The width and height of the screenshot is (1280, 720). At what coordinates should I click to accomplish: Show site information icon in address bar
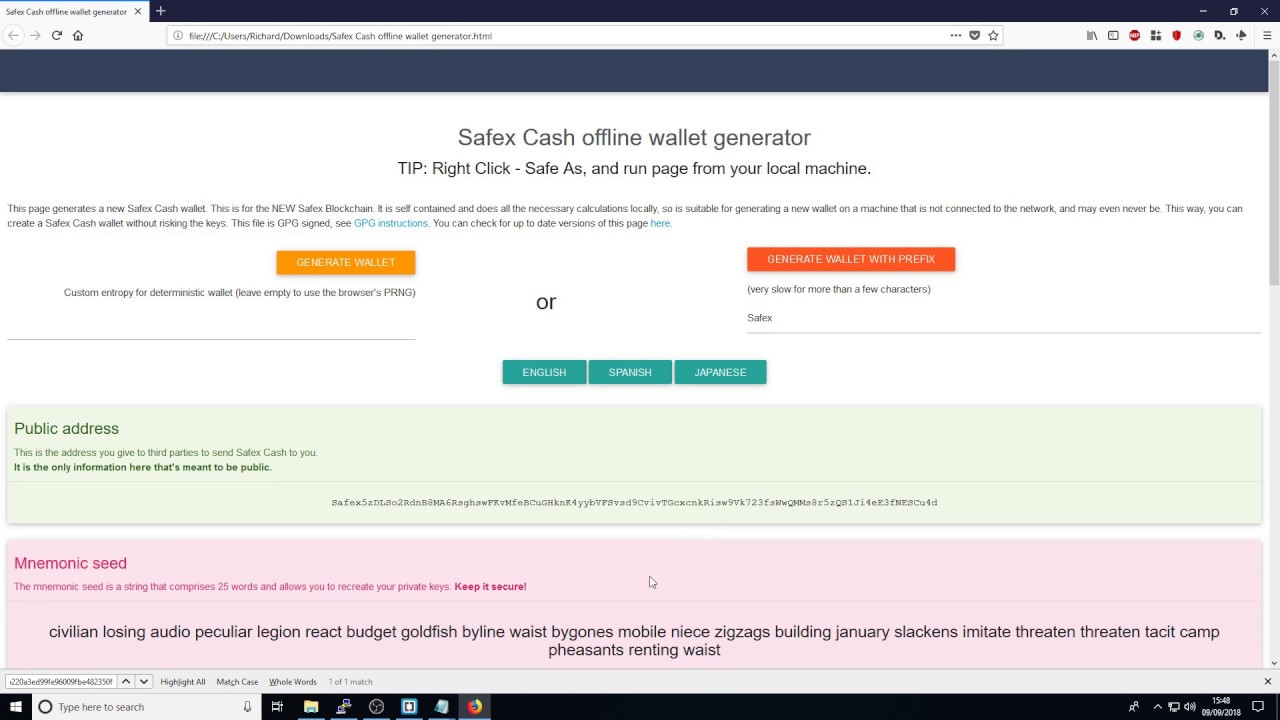click(x=178, y=35)
